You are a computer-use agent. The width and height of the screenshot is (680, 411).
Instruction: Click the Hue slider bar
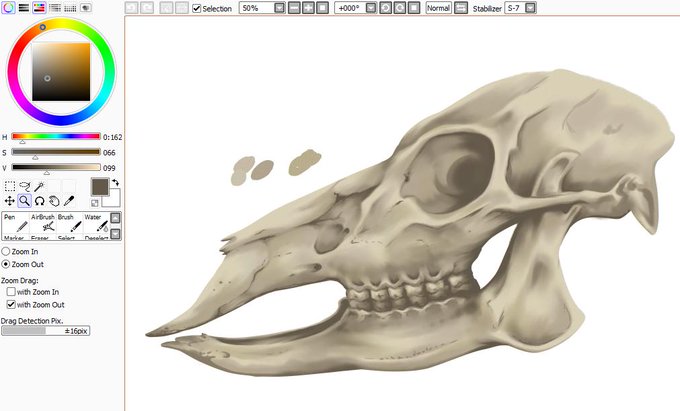(x=56, y=137)
